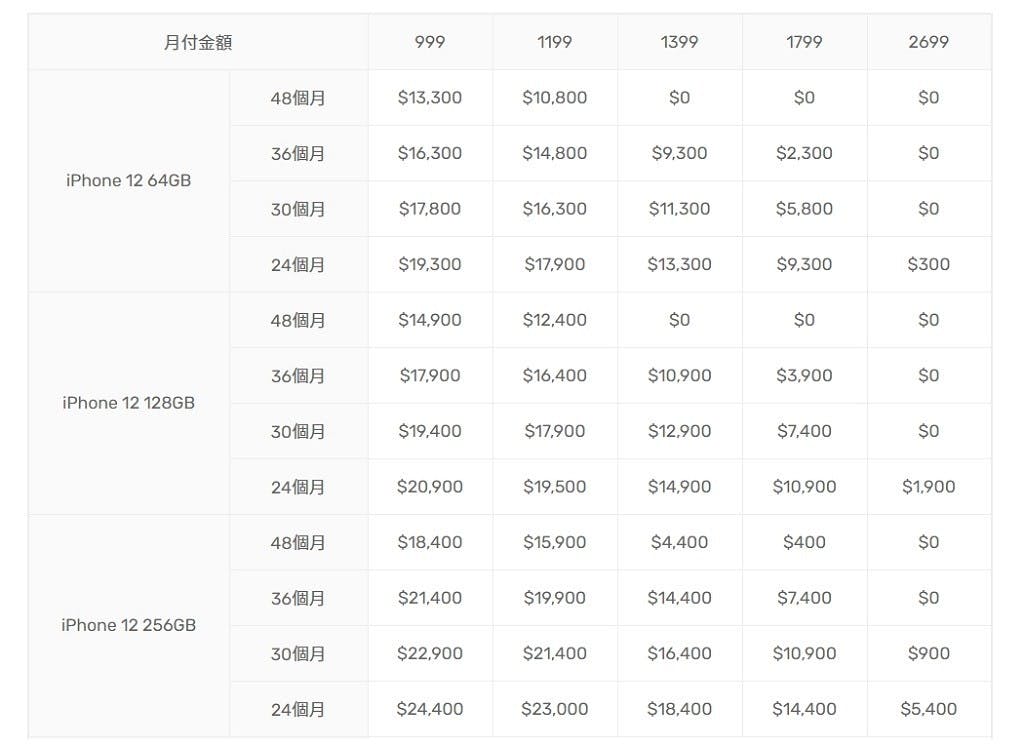Select the 2699 plan column header
Image resolution: width=1024 pixels, height=747 pixels.
(x=928, y=42)
